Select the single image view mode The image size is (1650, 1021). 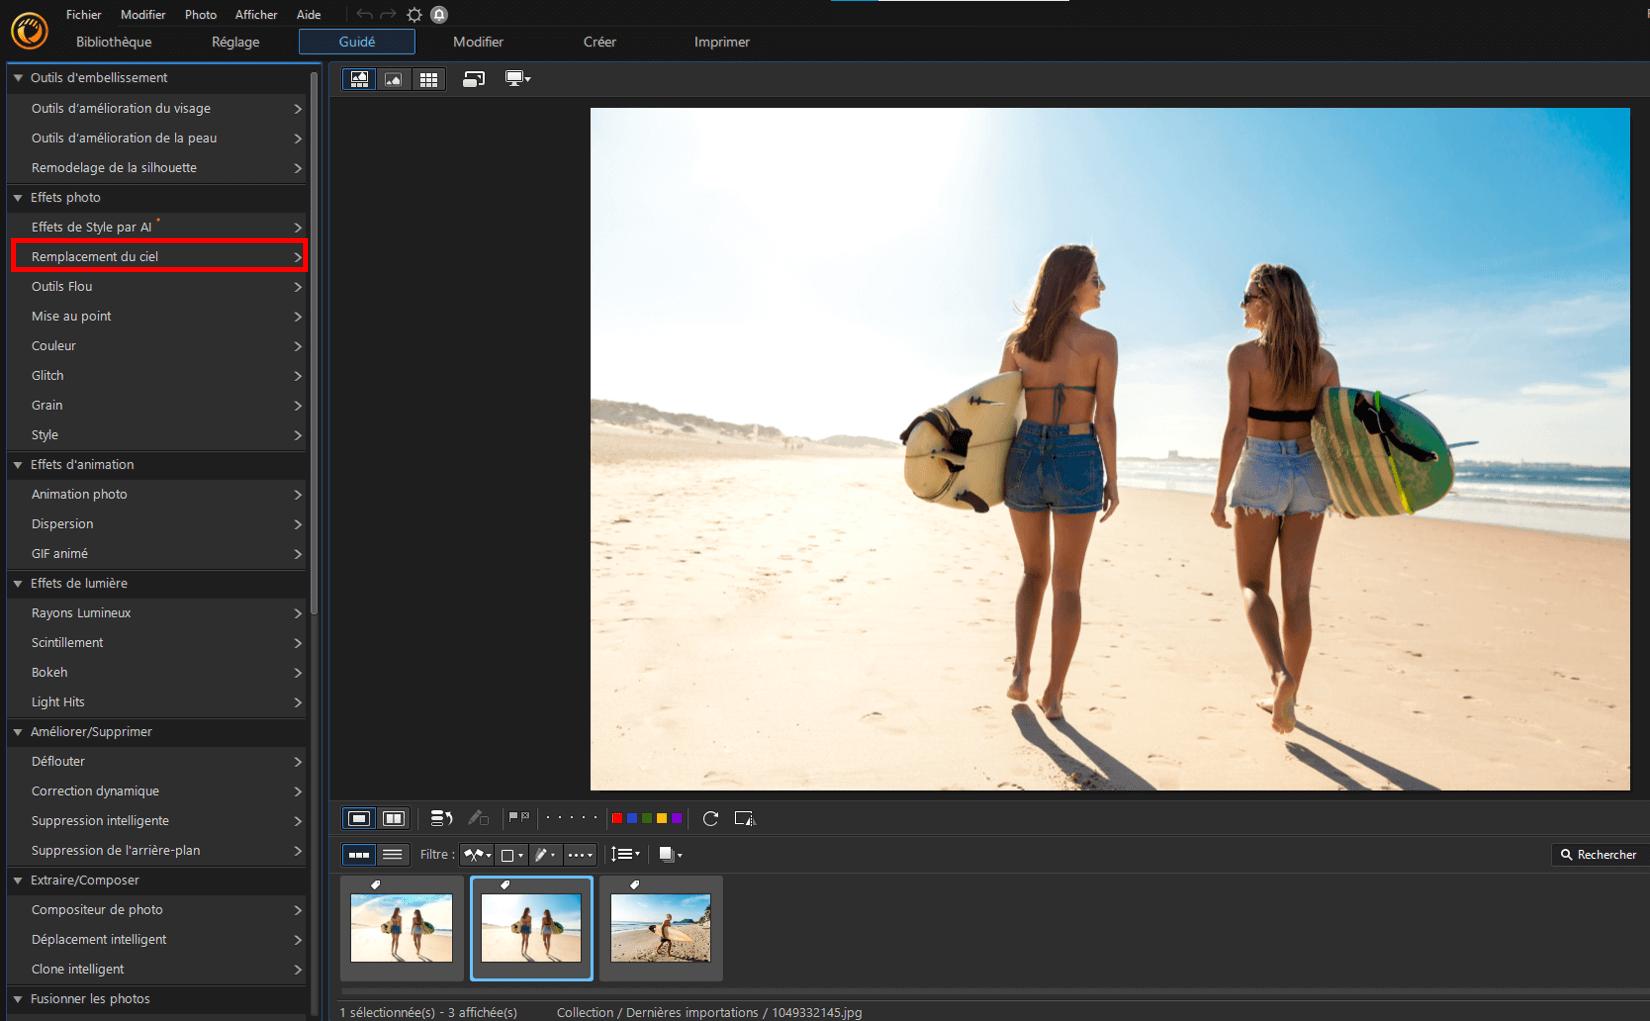click(x=394, y=79)
